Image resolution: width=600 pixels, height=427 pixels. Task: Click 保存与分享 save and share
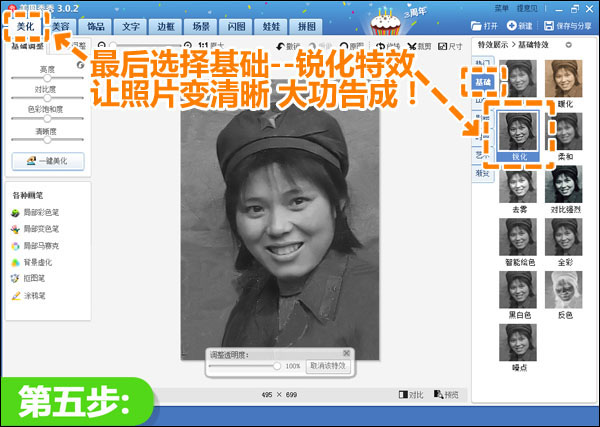pyautogui.click(x=567, y=25)
